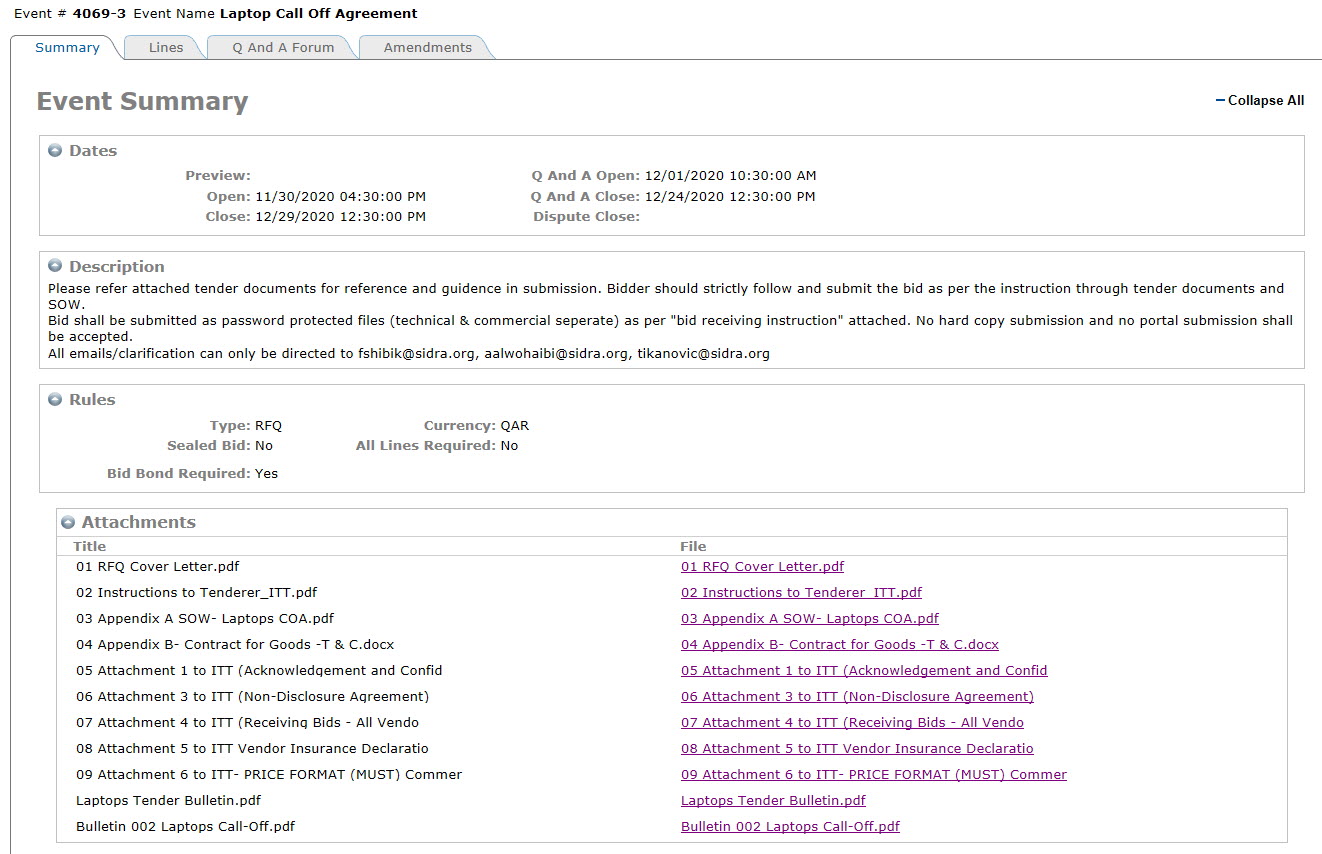Image resolution: width=1322 pixels, height=854 pixels.
Task: Click title text 03 Appendix A SOW- Laptops COA.pdf
Action: click(205, 618)
